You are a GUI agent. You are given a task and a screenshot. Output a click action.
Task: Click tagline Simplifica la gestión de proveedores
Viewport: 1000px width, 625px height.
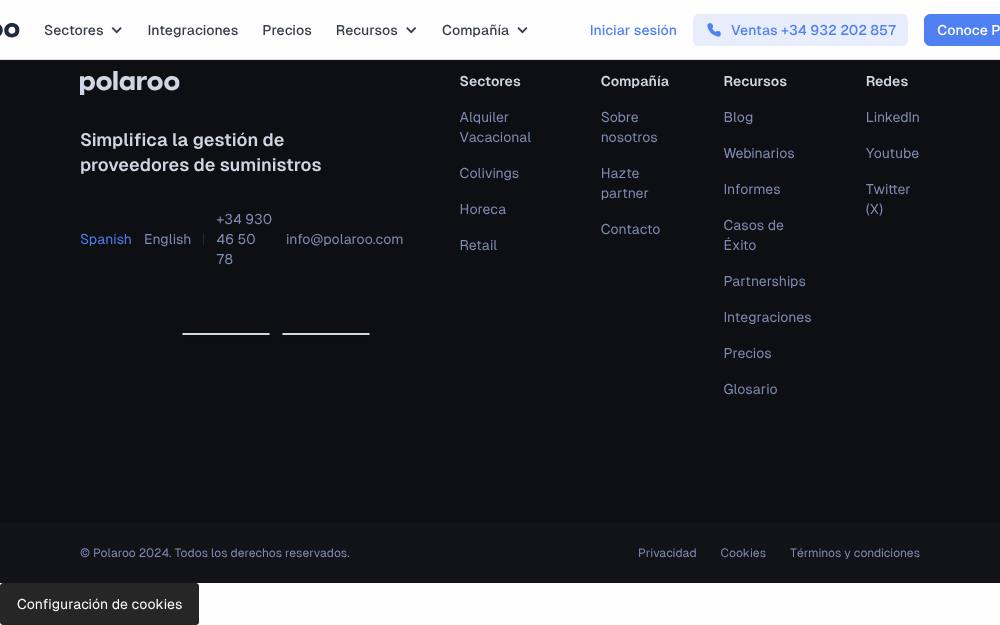(x=200, y=152)
